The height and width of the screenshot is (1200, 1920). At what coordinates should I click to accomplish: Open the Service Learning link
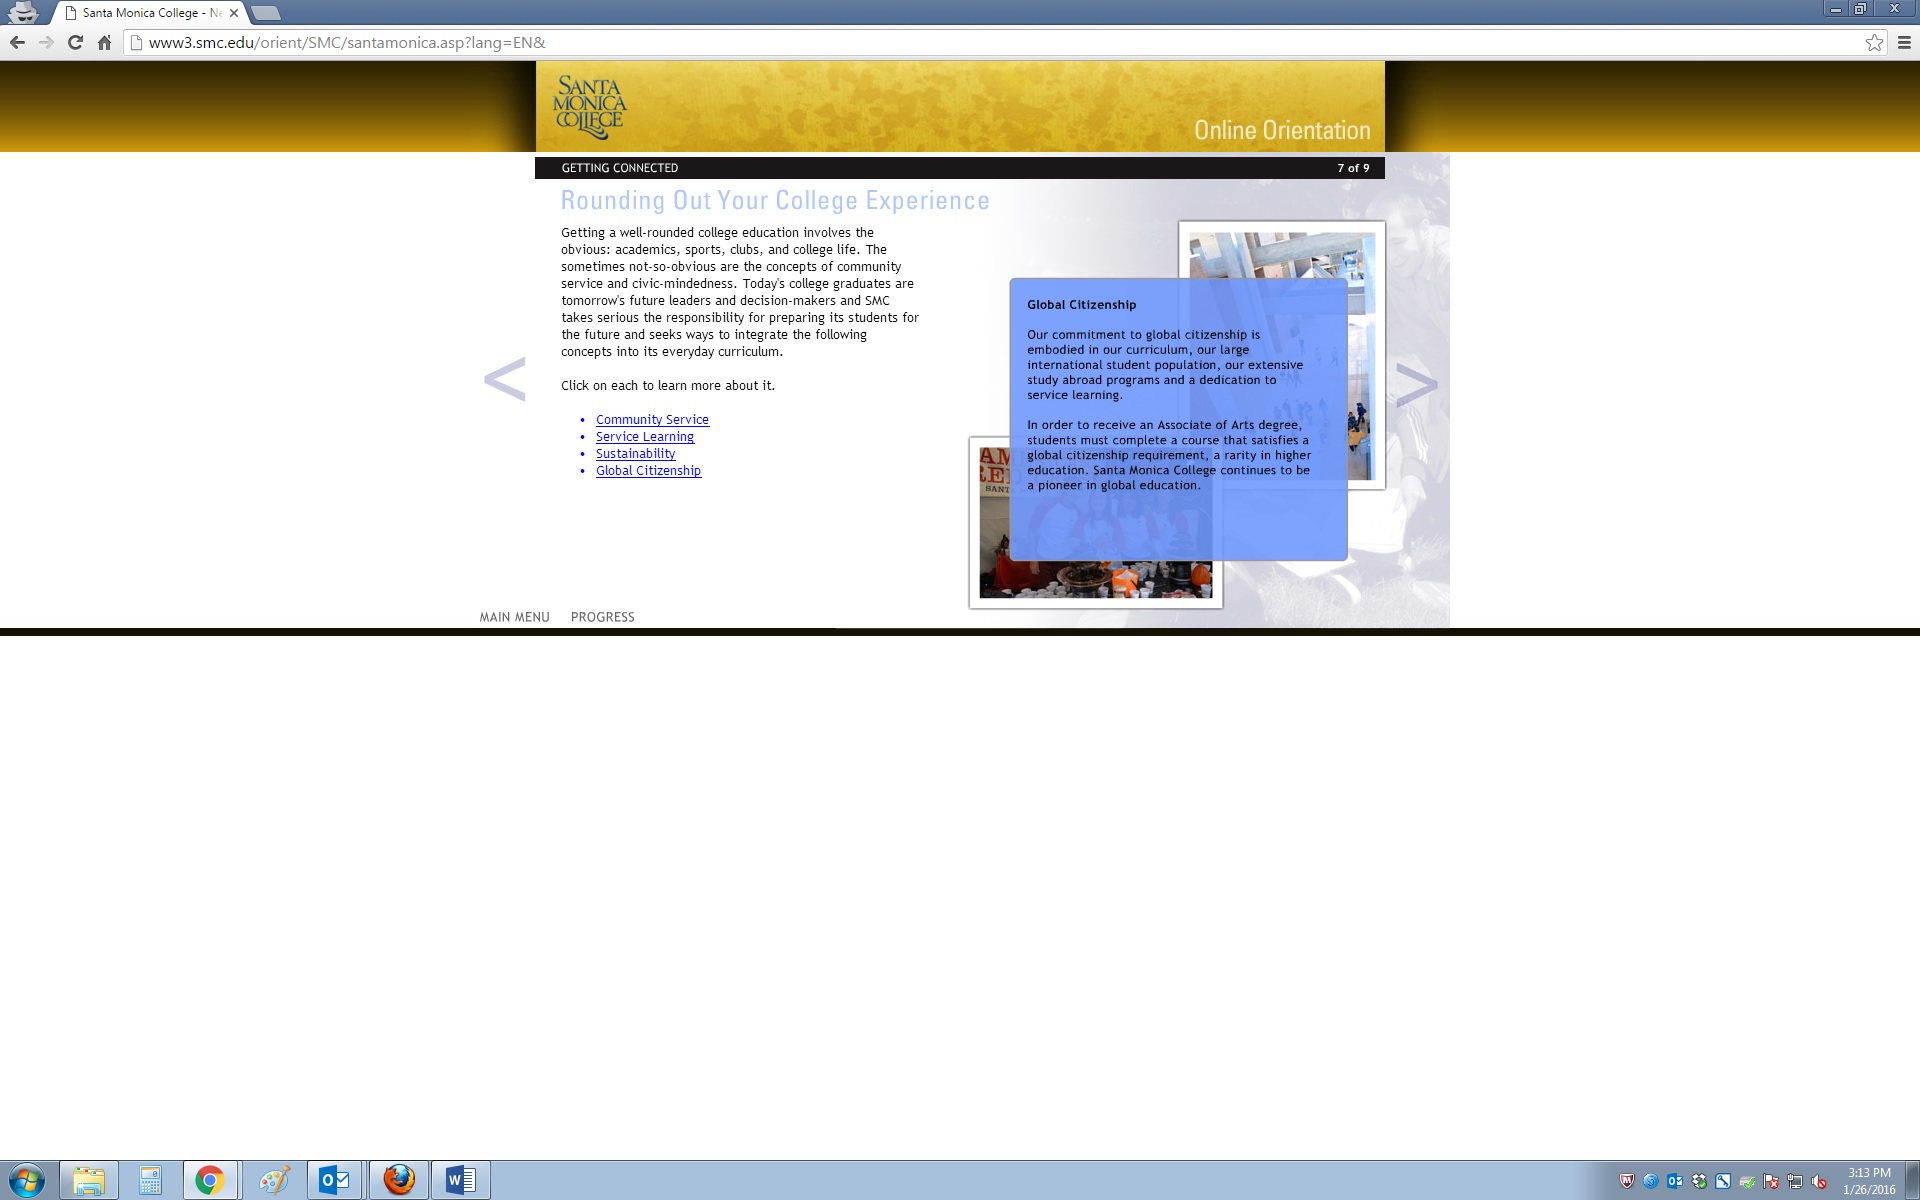click(x=644, y=437)
